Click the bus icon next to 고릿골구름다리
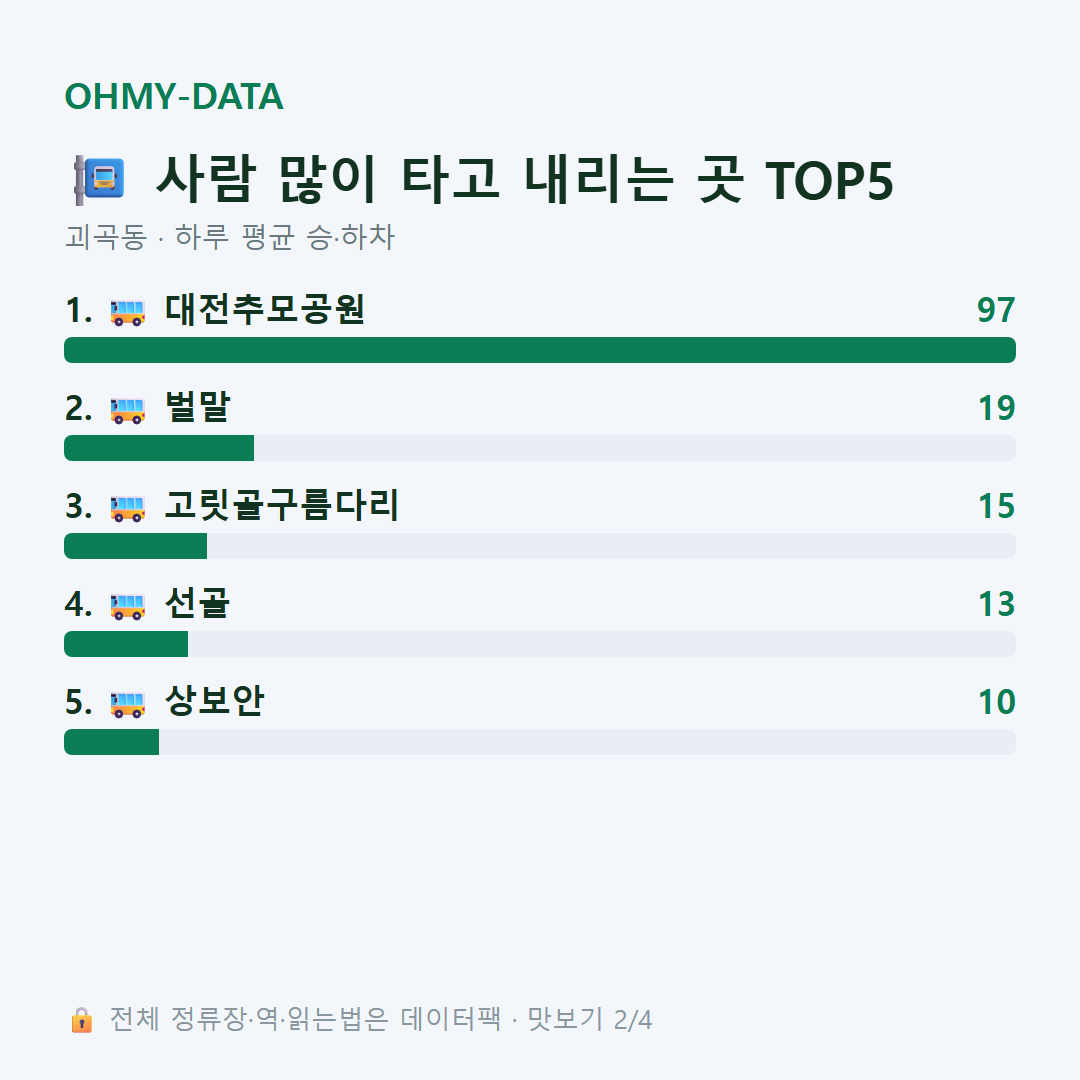Screen dimensions: 1080x1080 [x=128, y=508]
